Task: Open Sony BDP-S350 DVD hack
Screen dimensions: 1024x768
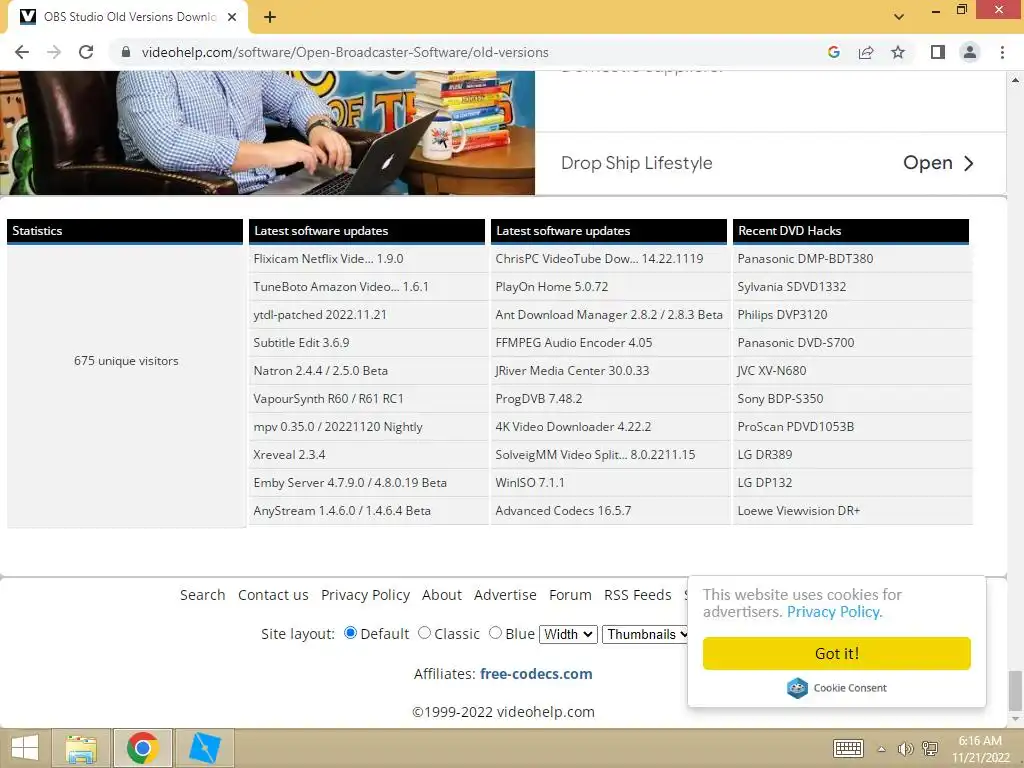Action: click(x=780, y=399)
